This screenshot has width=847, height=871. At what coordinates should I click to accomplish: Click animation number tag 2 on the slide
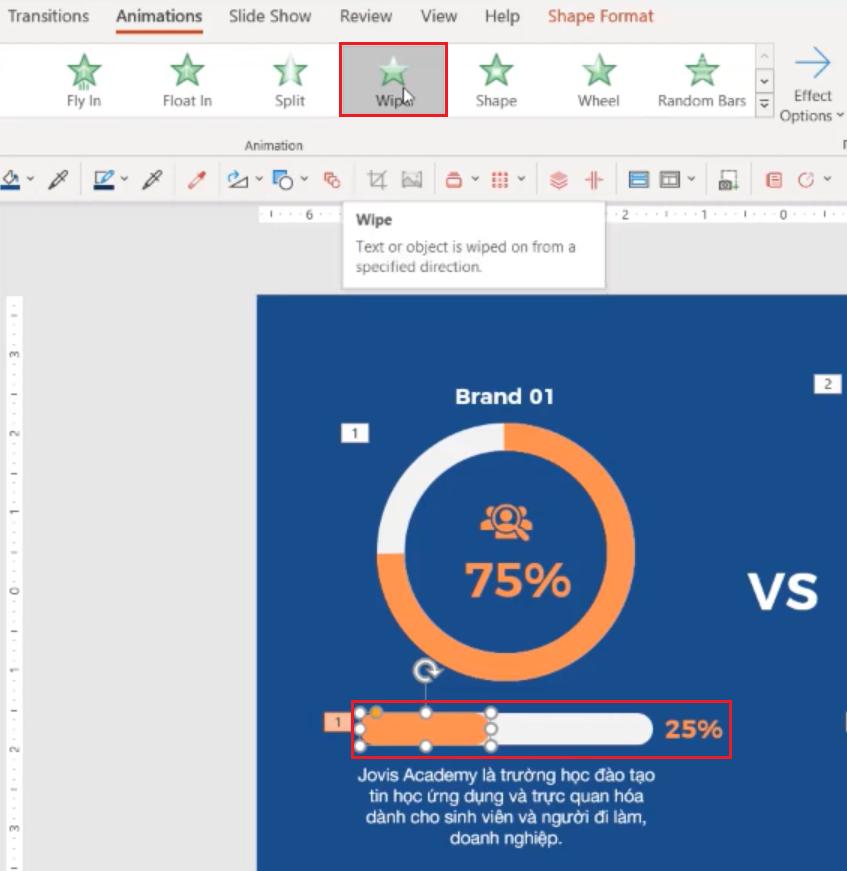point(826,382)
